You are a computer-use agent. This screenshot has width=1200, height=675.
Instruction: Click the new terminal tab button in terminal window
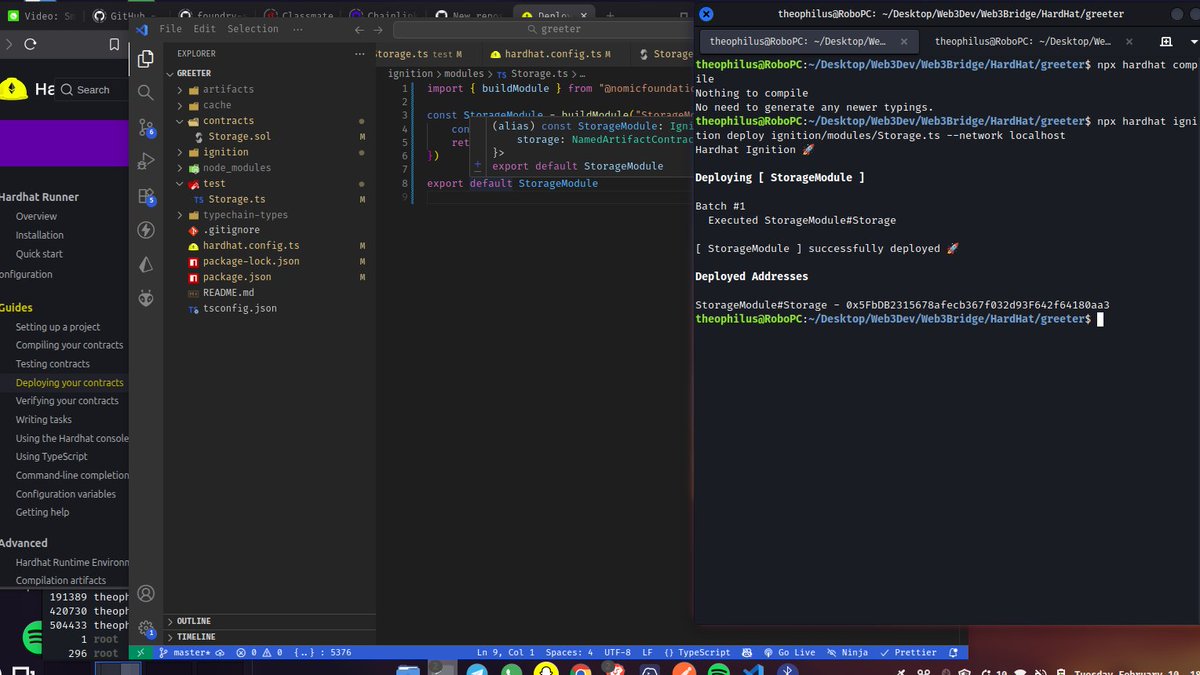coord(1166,42)
